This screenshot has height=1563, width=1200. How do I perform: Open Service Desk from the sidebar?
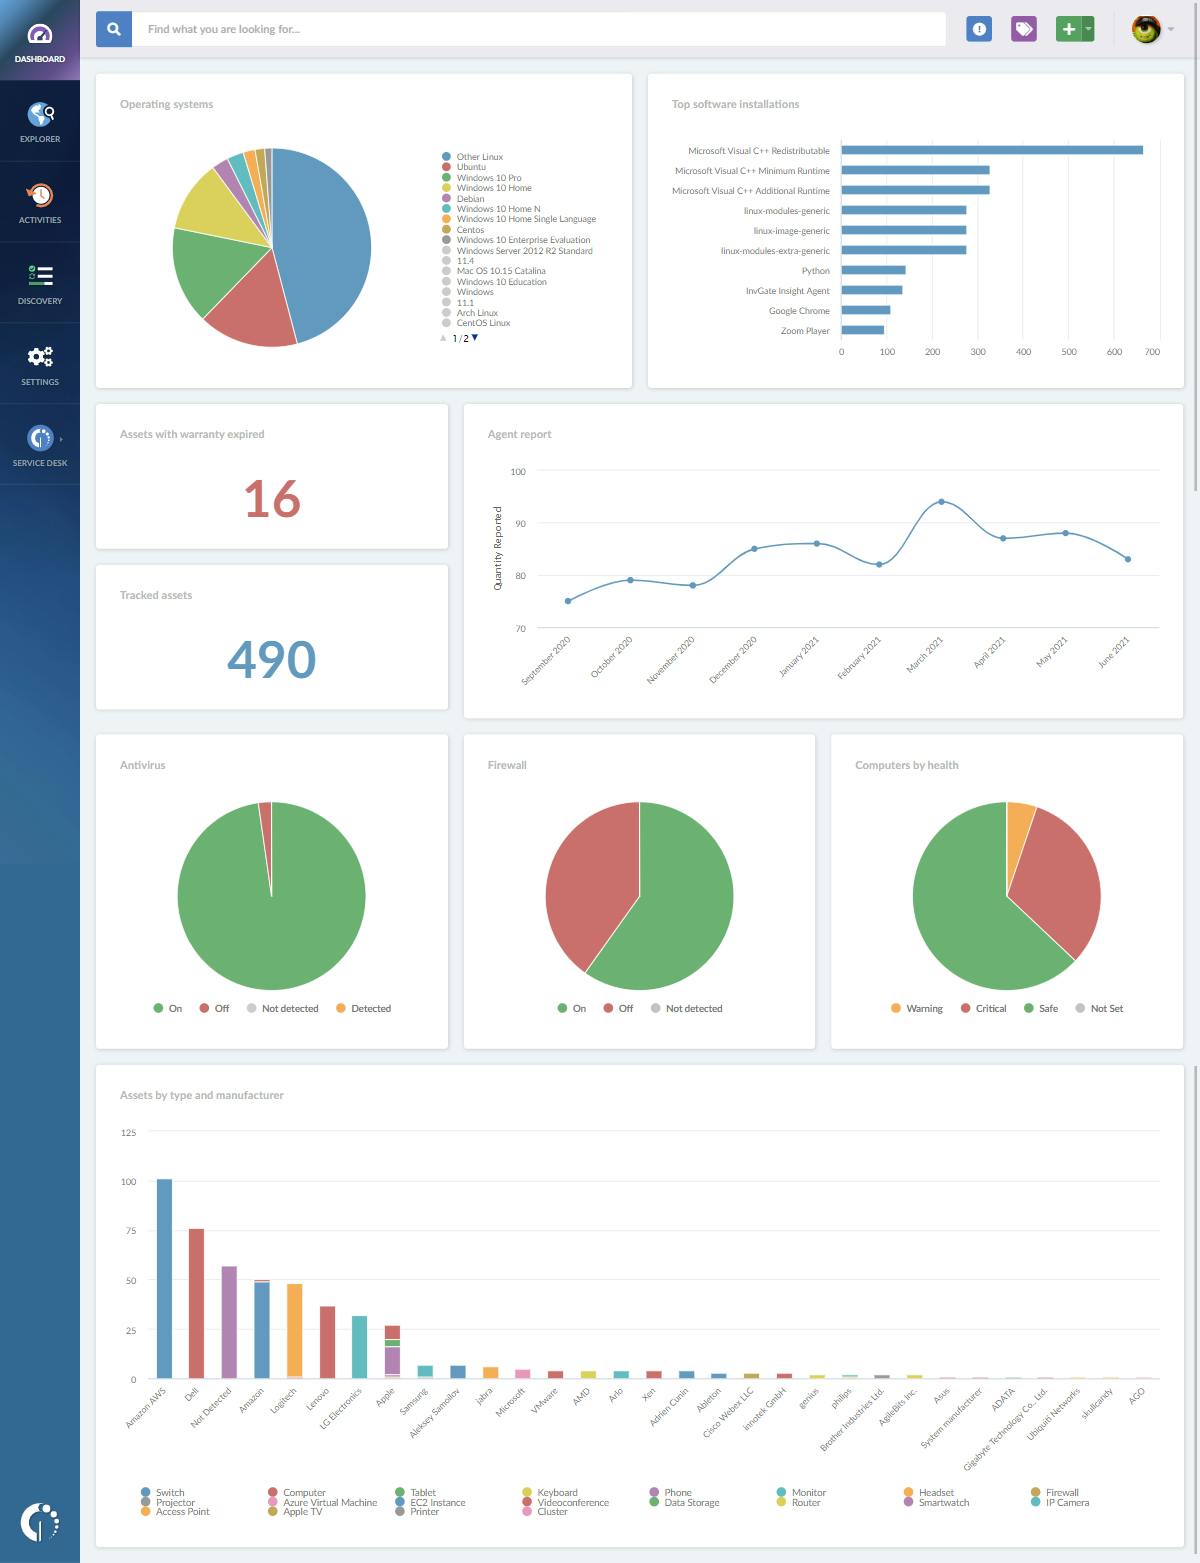pyautogui.click(x=39, y=444)
